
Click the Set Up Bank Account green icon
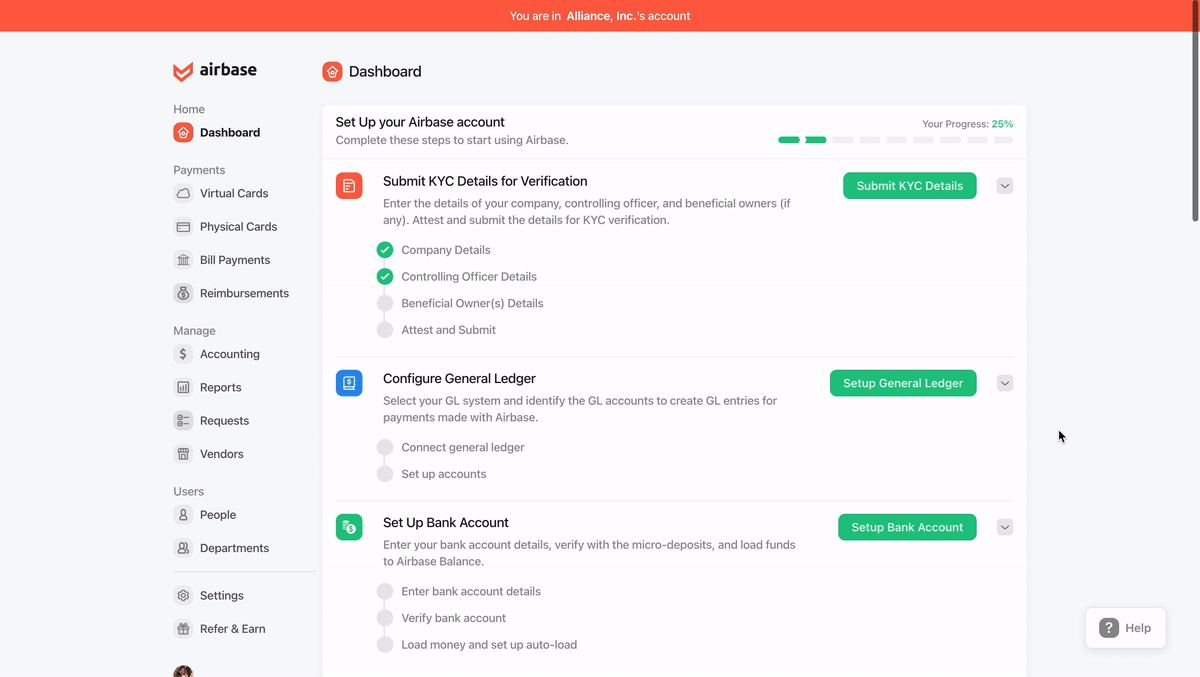pyautogui.click(x=349, y=527)
